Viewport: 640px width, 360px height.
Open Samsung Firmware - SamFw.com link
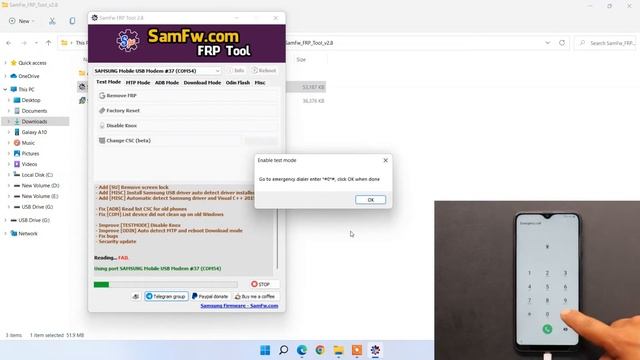pos(239,306)
